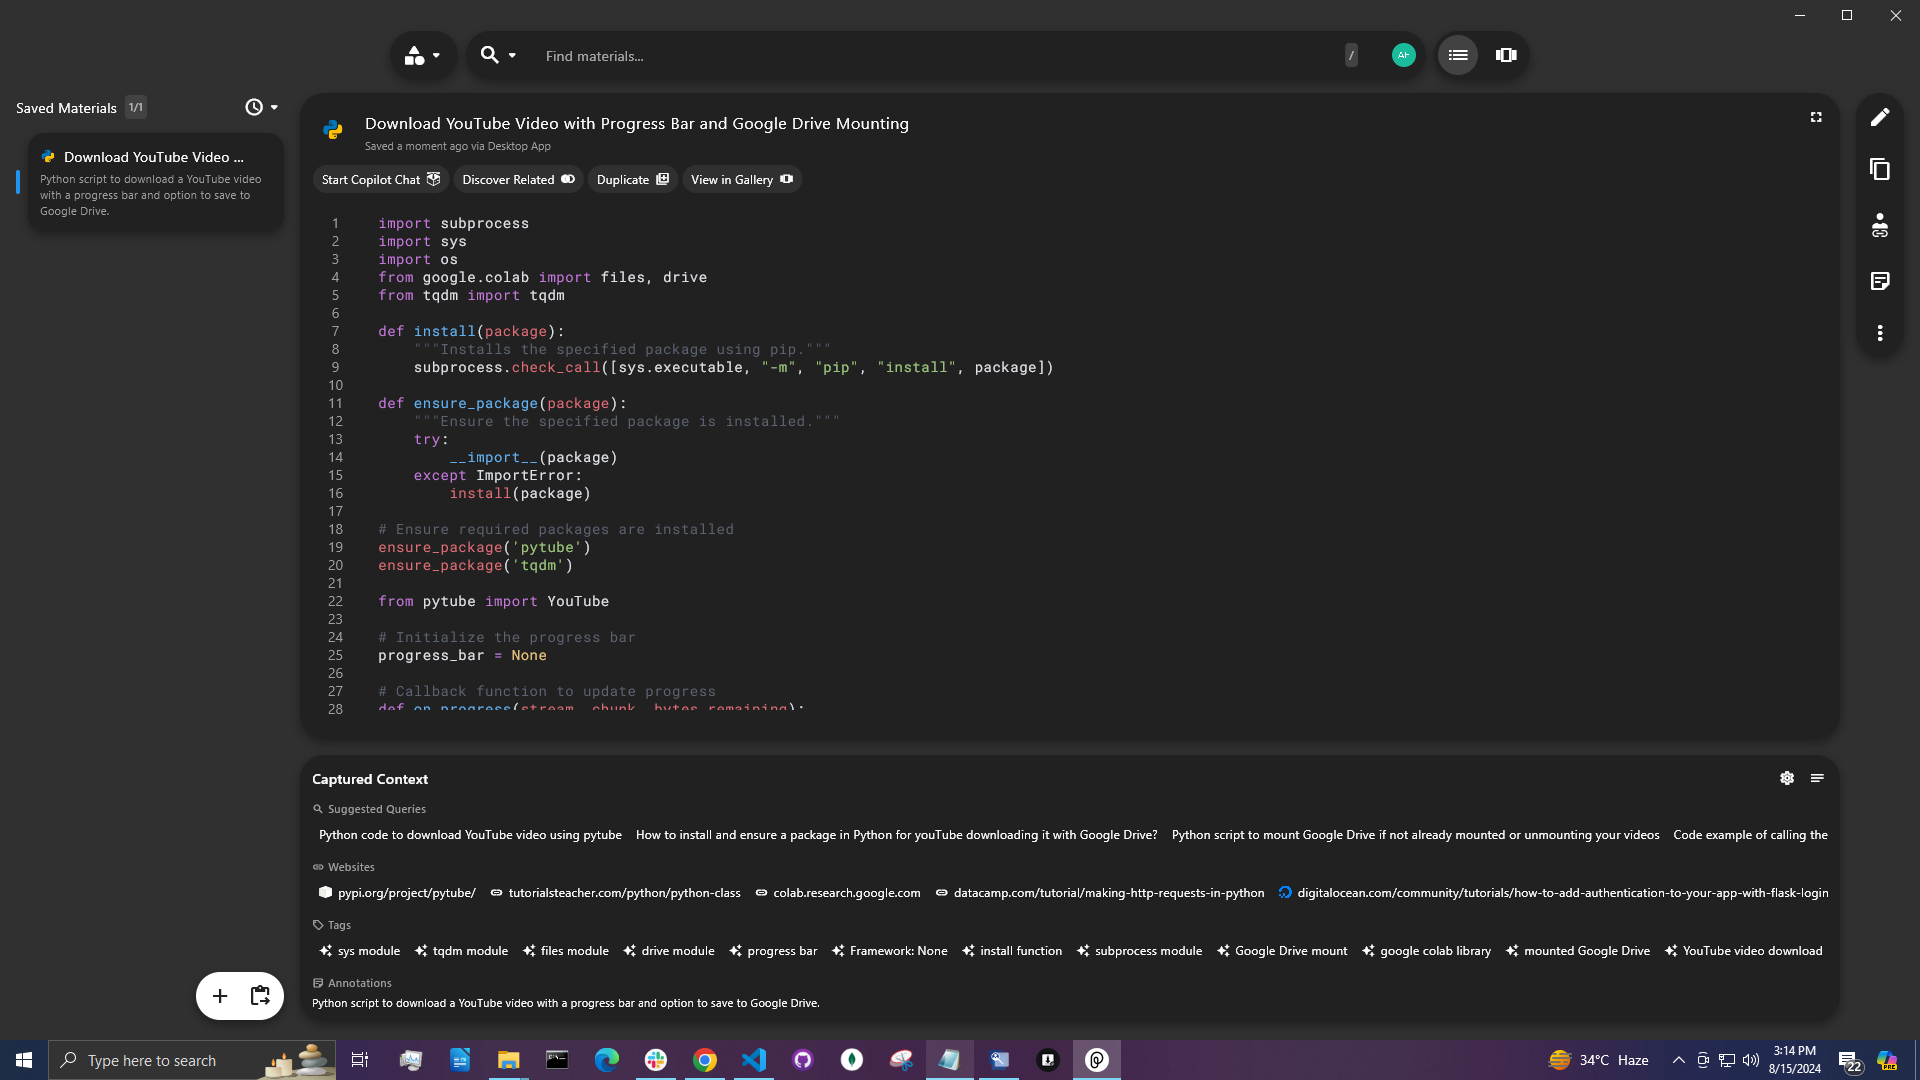Click the plus add material button
Image resolution: width=1920 pixels, height=1080 pixels.
coord(220,996)
